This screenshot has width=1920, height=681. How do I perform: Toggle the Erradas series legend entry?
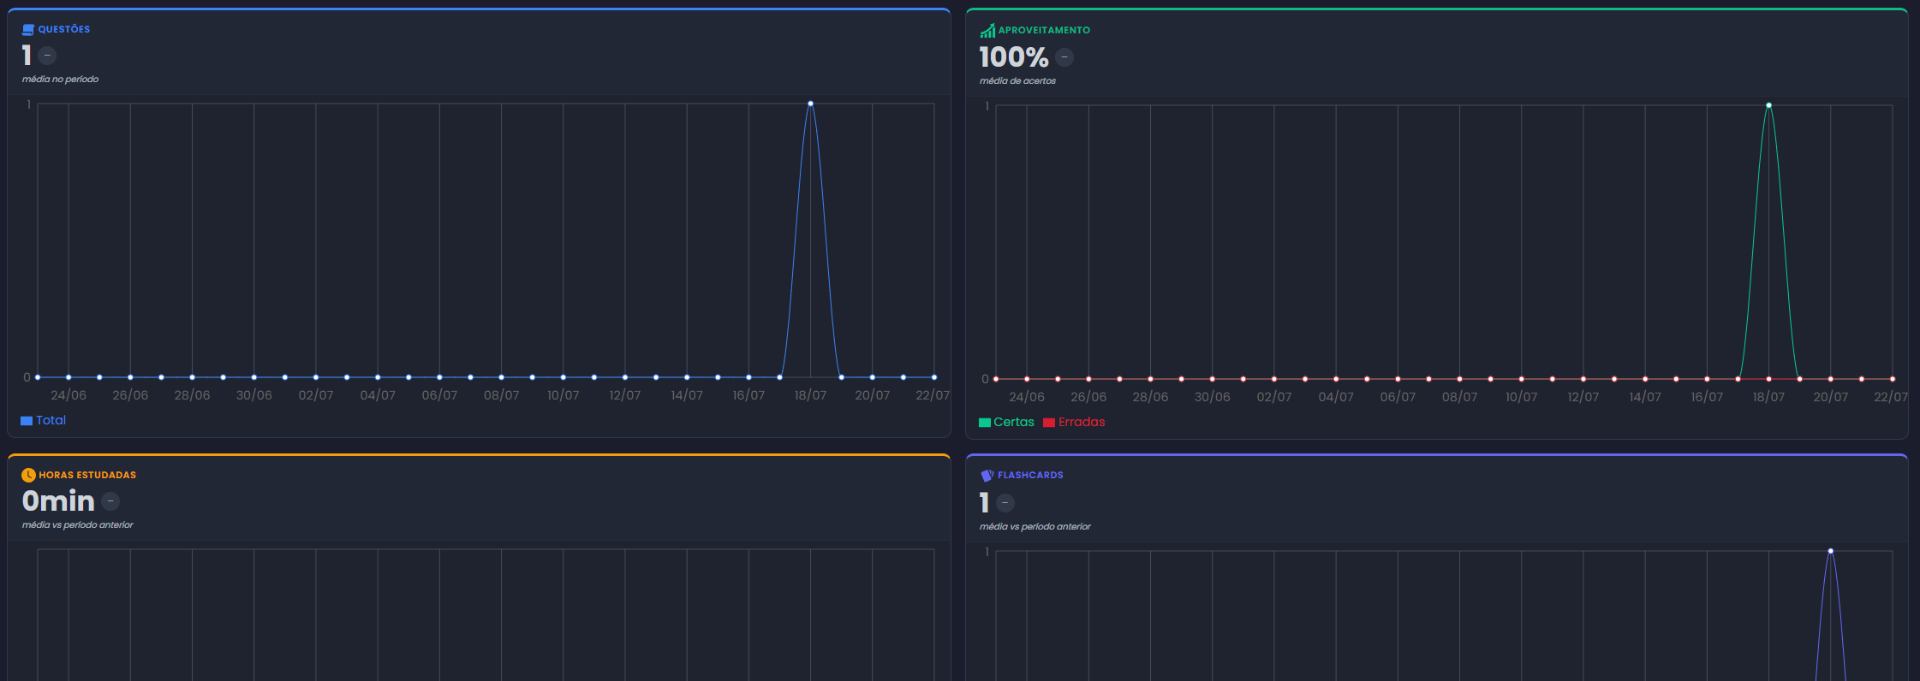1074,422
